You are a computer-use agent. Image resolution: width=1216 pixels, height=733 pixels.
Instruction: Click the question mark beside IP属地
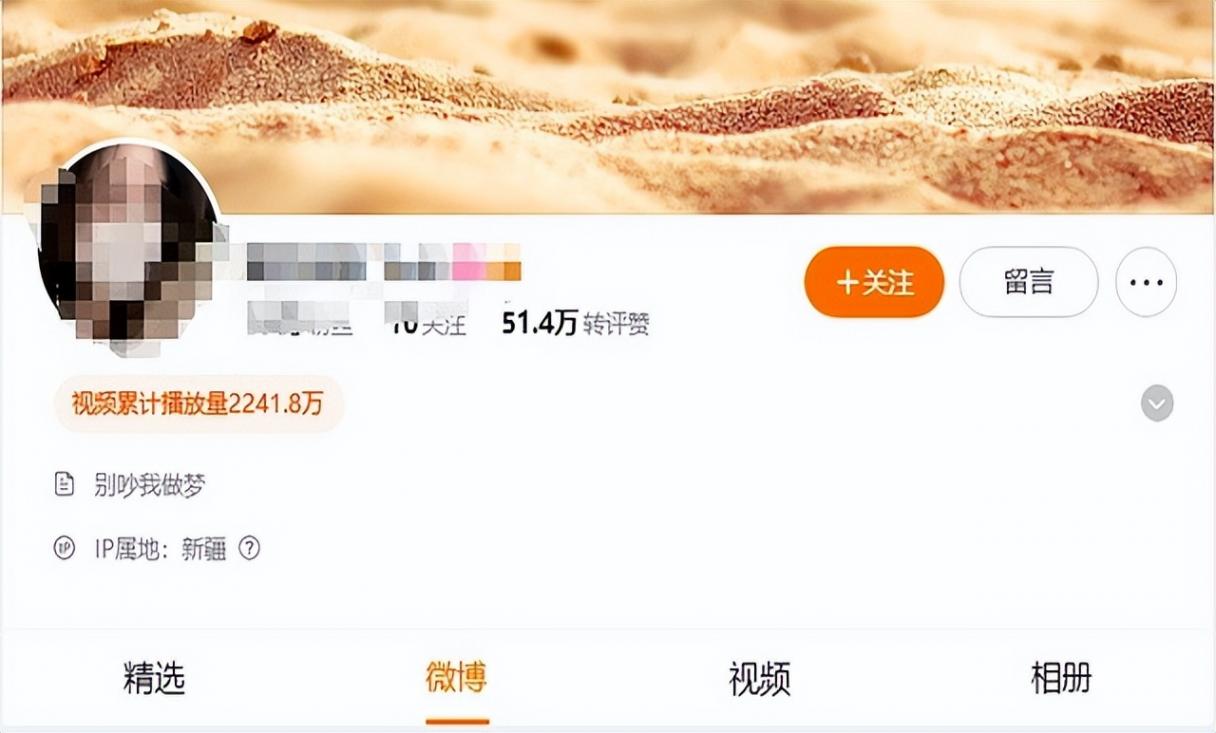click(x=249, y=548)
